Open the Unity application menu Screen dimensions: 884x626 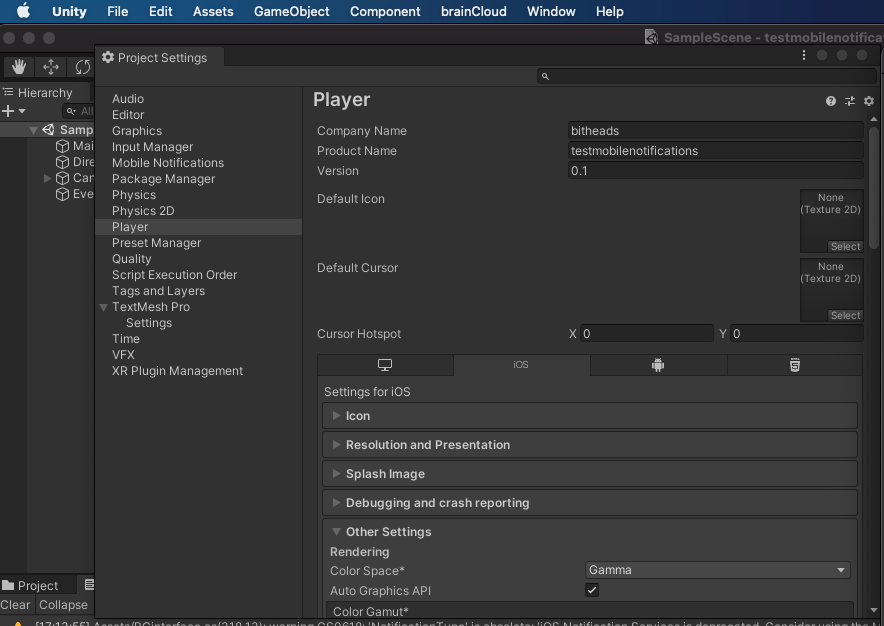coord(69,11)
